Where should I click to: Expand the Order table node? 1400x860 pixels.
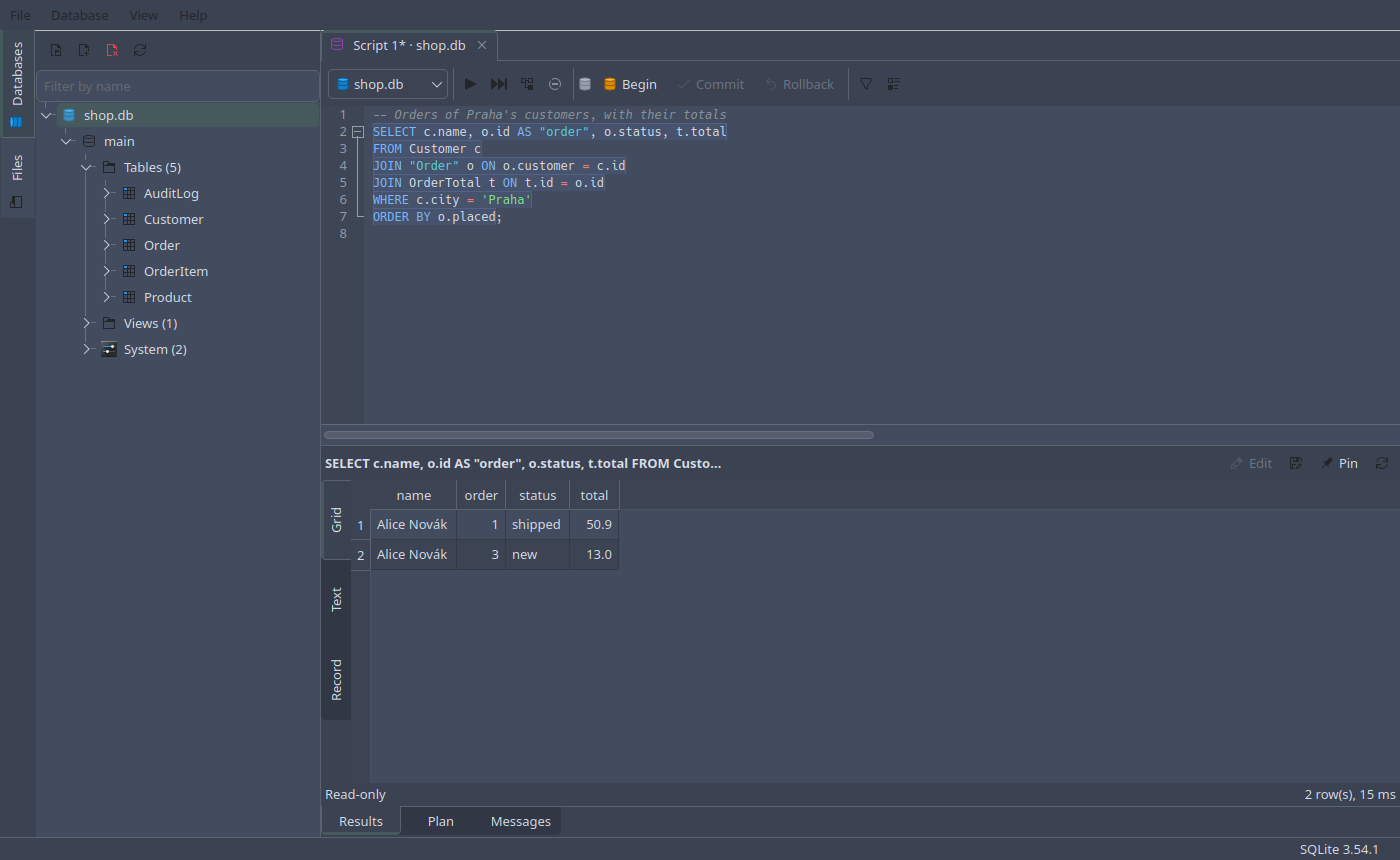[107, 245]
